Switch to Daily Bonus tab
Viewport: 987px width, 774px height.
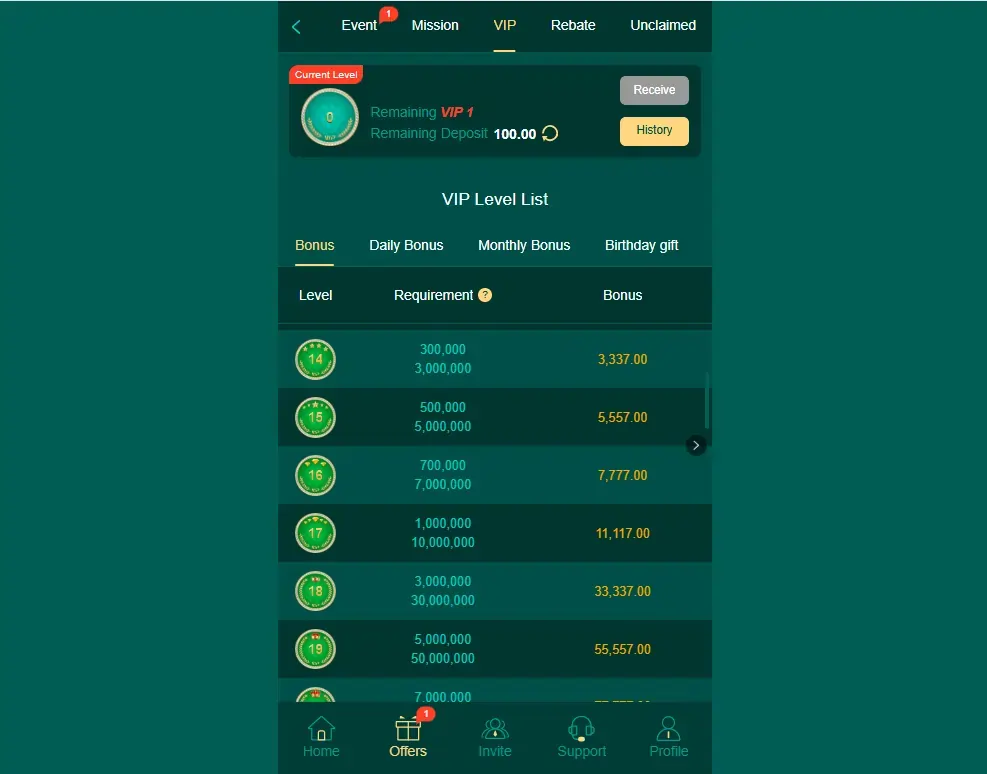[x=406, y=245]
